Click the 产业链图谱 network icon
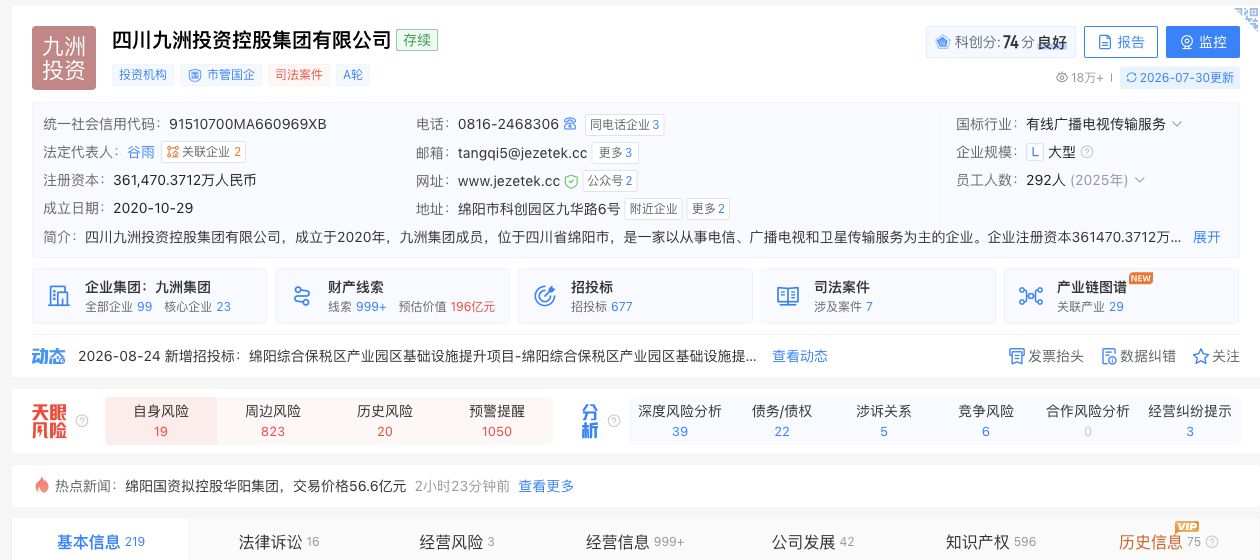The height and width of the screenshot is (560, 1260). click(x=1031, y=296)
